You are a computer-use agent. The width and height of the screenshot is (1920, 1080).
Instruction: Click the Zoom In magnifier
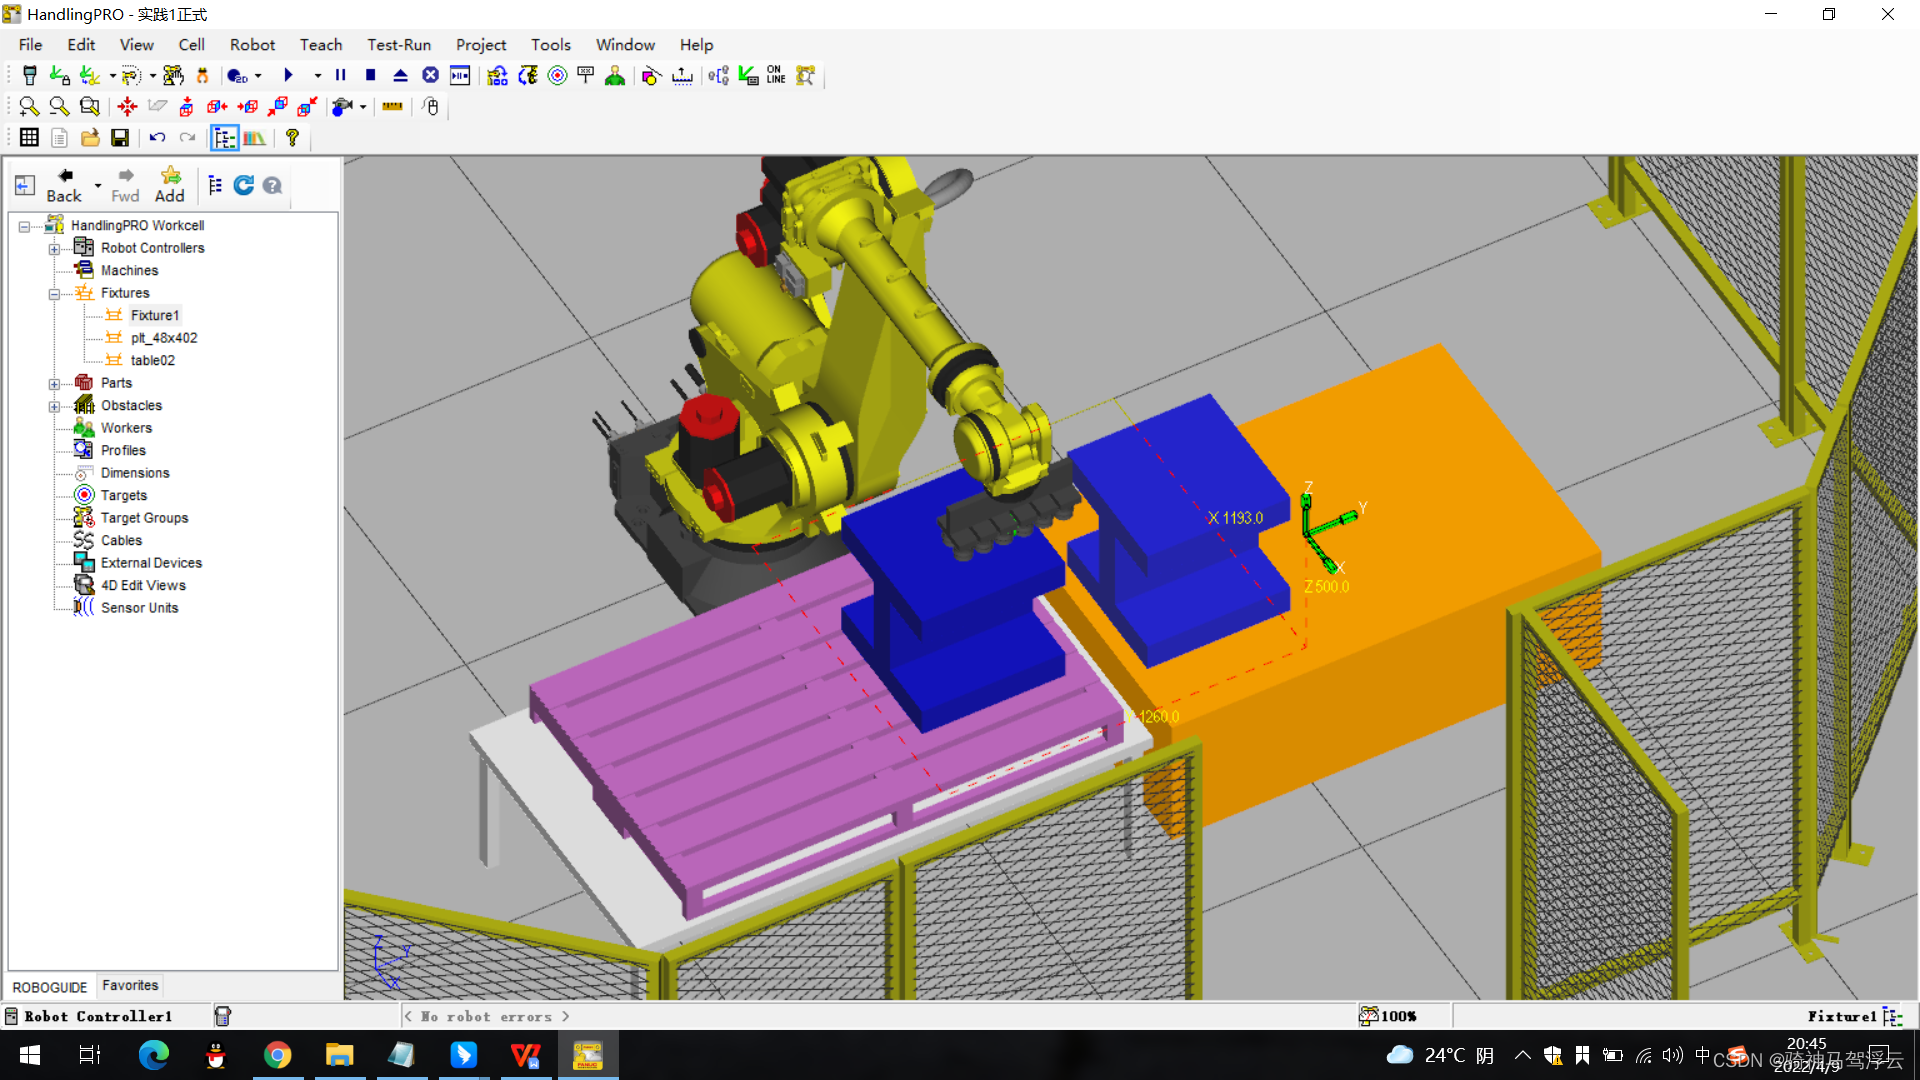(x=29, y=107)
